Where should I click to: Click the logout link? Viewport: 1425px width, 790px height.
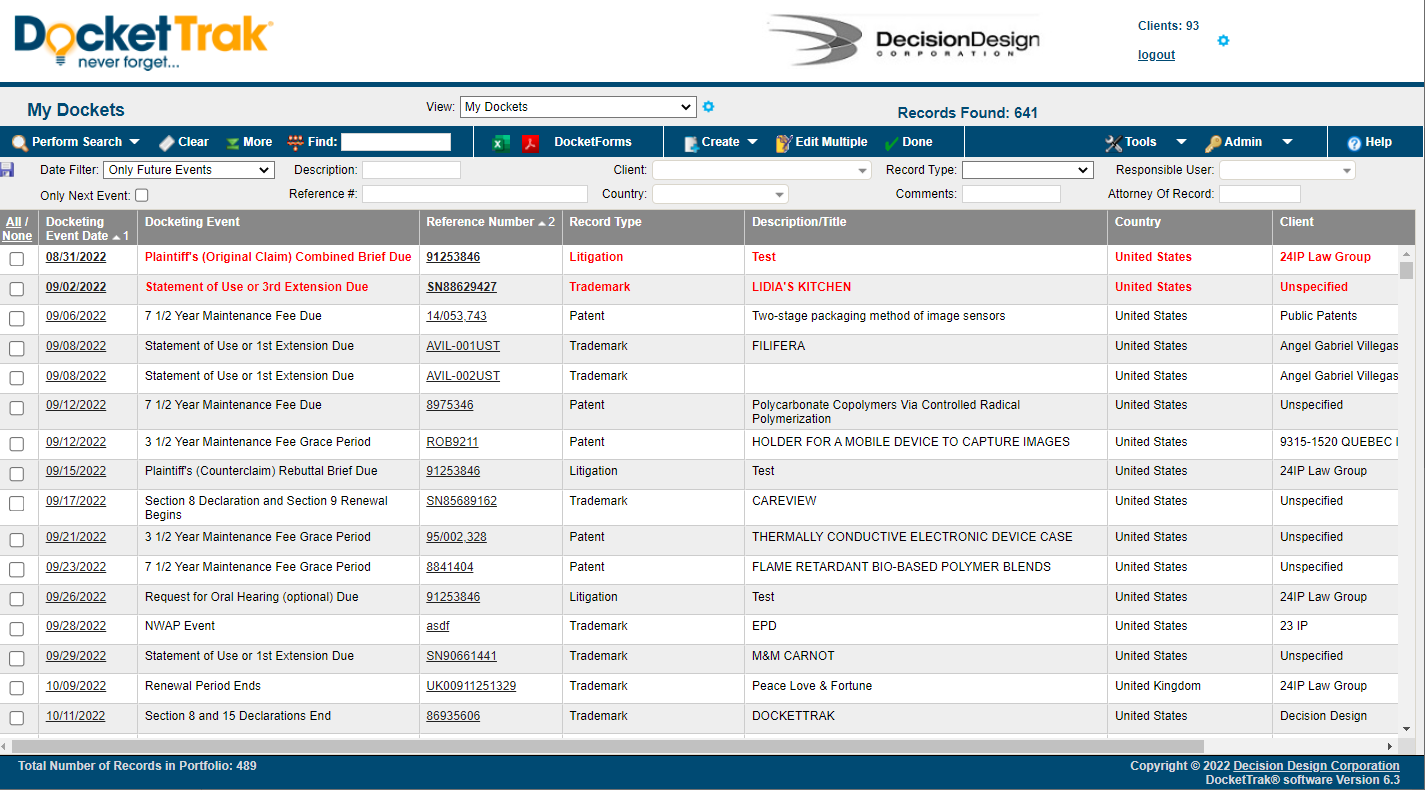tap(1156, 54)
